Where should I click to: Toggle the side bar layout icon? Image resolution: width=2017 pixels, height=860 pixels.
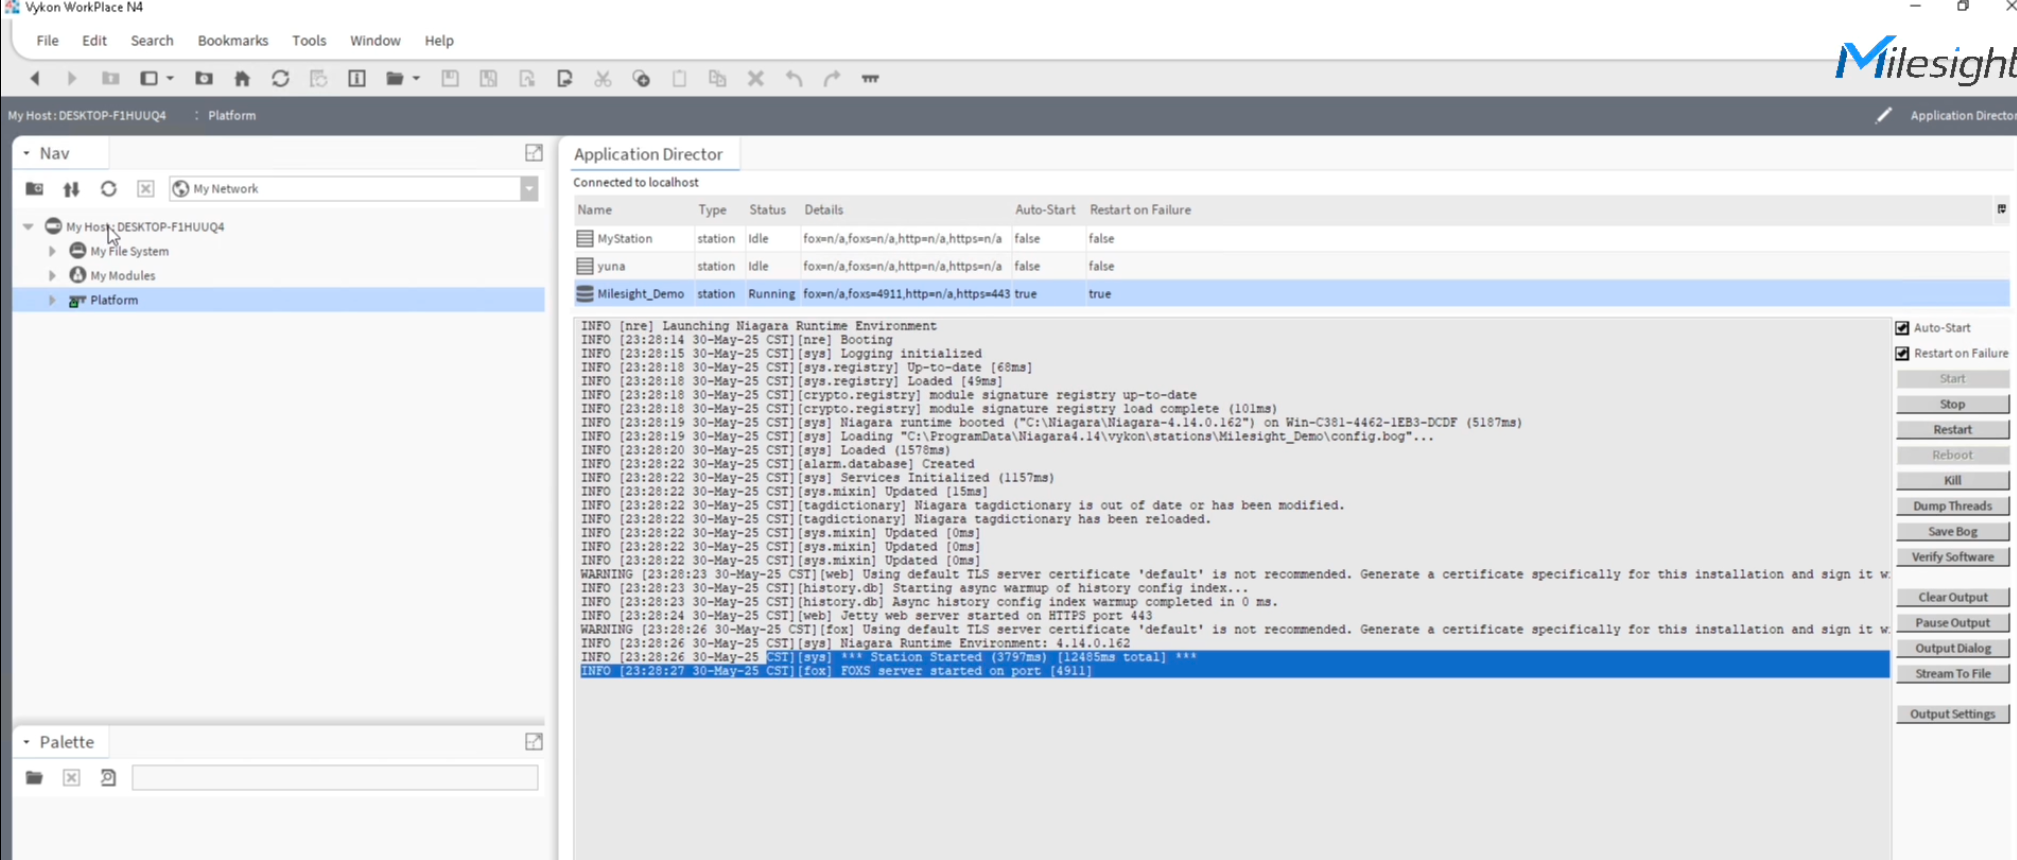pyautogui.click(x=149, y=78)
